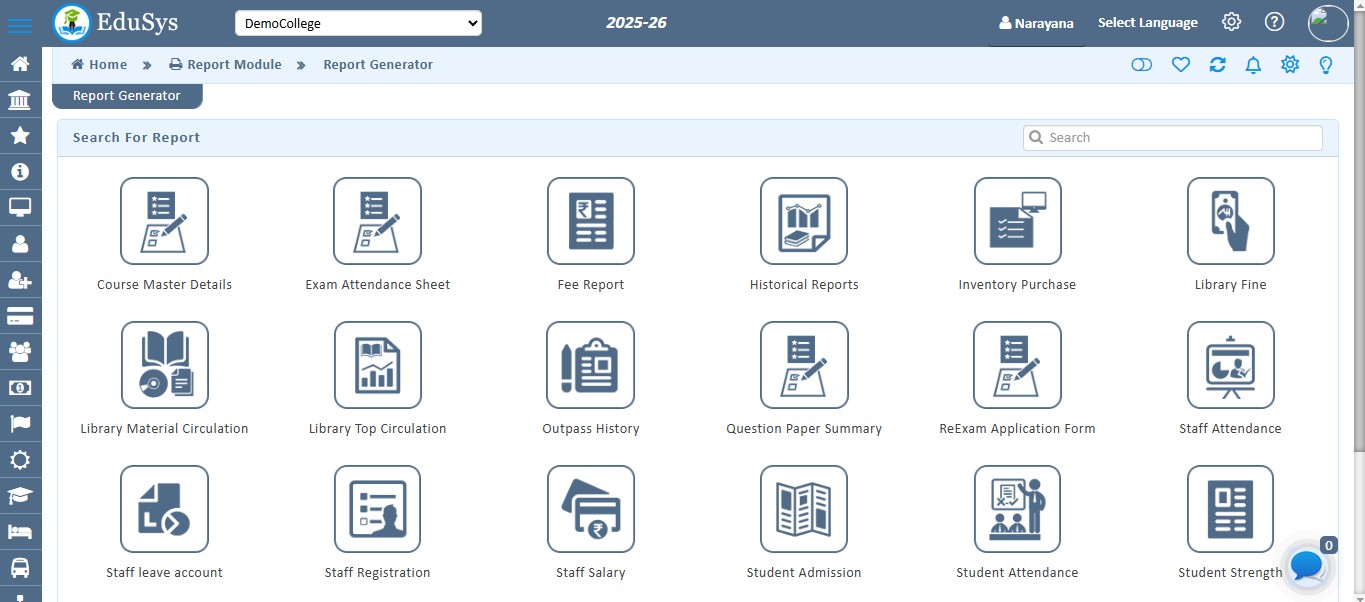Click the favorites heart icon

pos(1180,65)
